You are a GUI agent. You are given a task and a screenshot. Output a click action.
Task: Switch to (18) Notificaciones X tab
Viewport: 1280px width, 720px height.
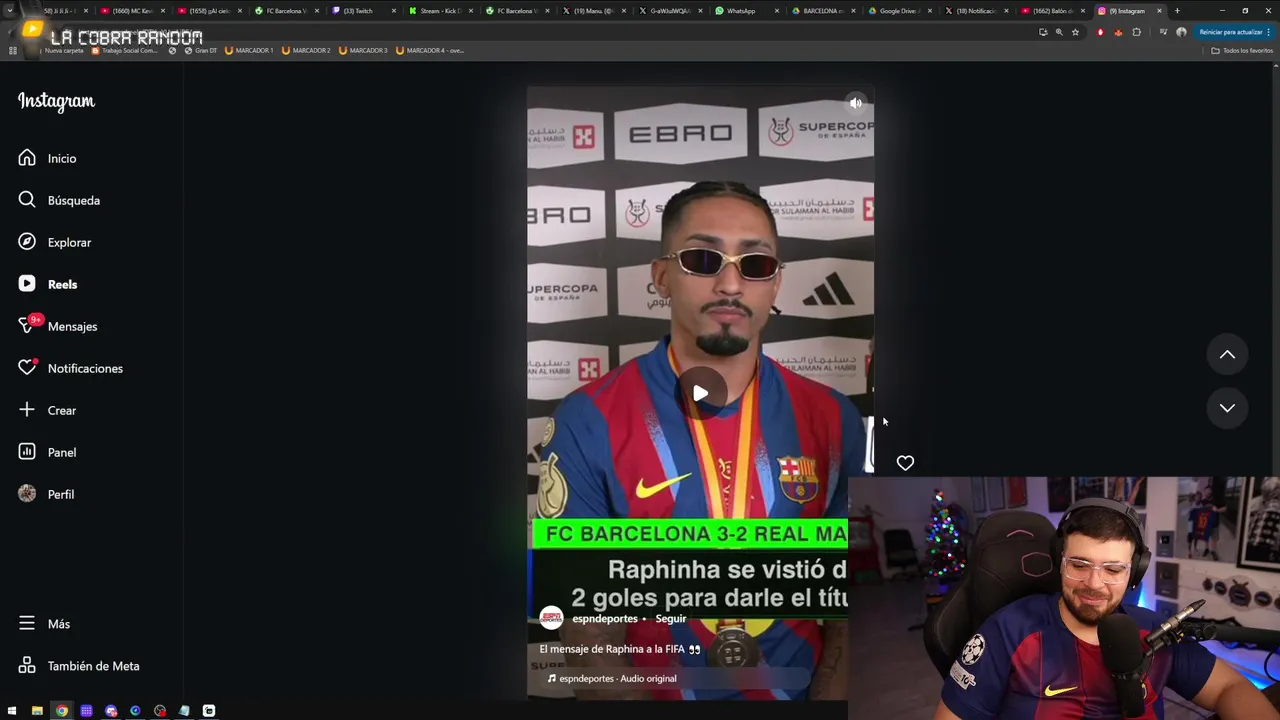coord(975,11)
